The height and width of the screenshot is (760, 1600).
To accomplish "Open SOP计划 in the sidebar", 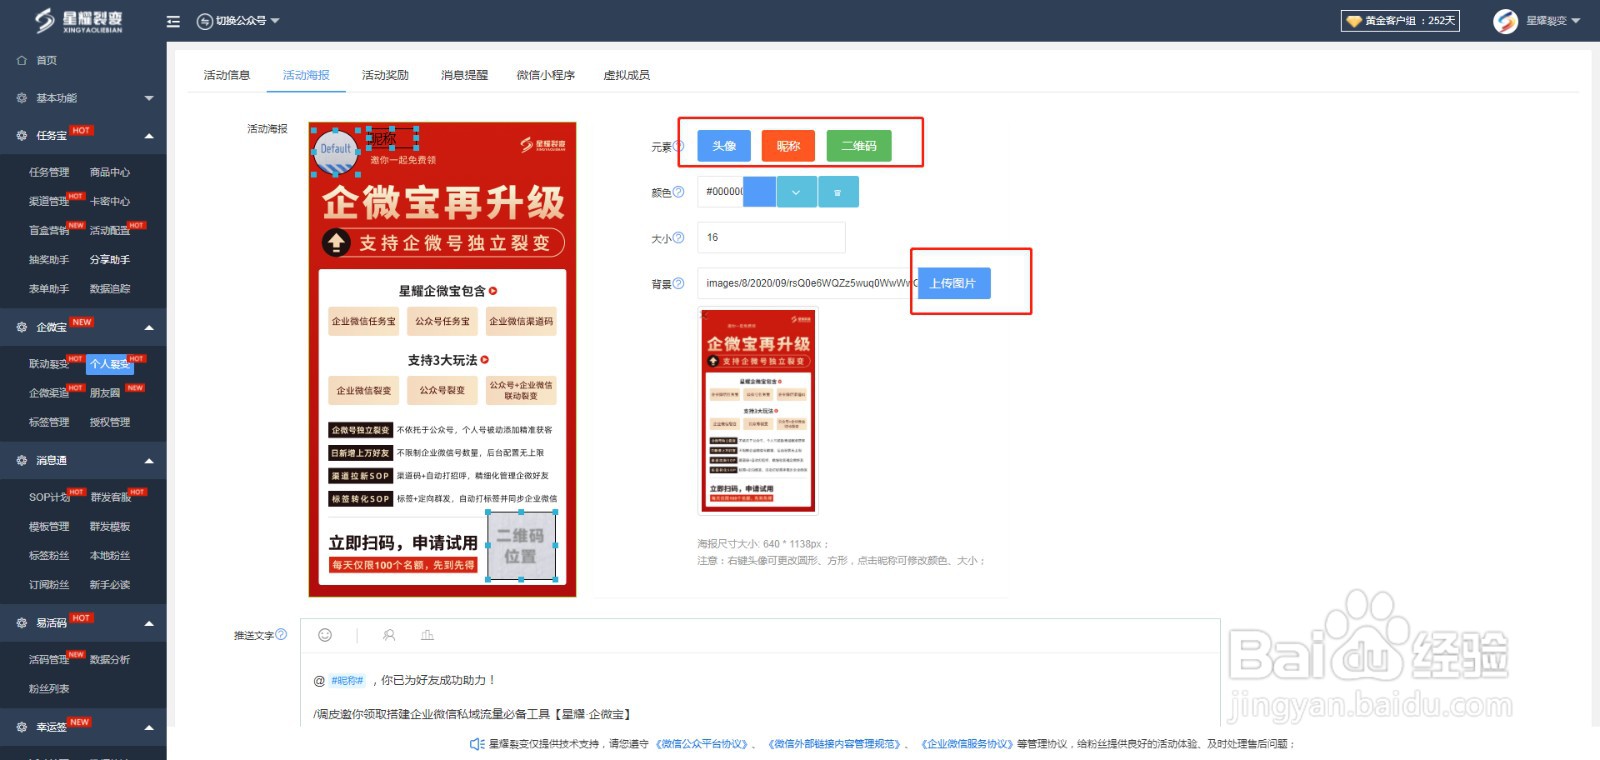I will tap(49, 497).
